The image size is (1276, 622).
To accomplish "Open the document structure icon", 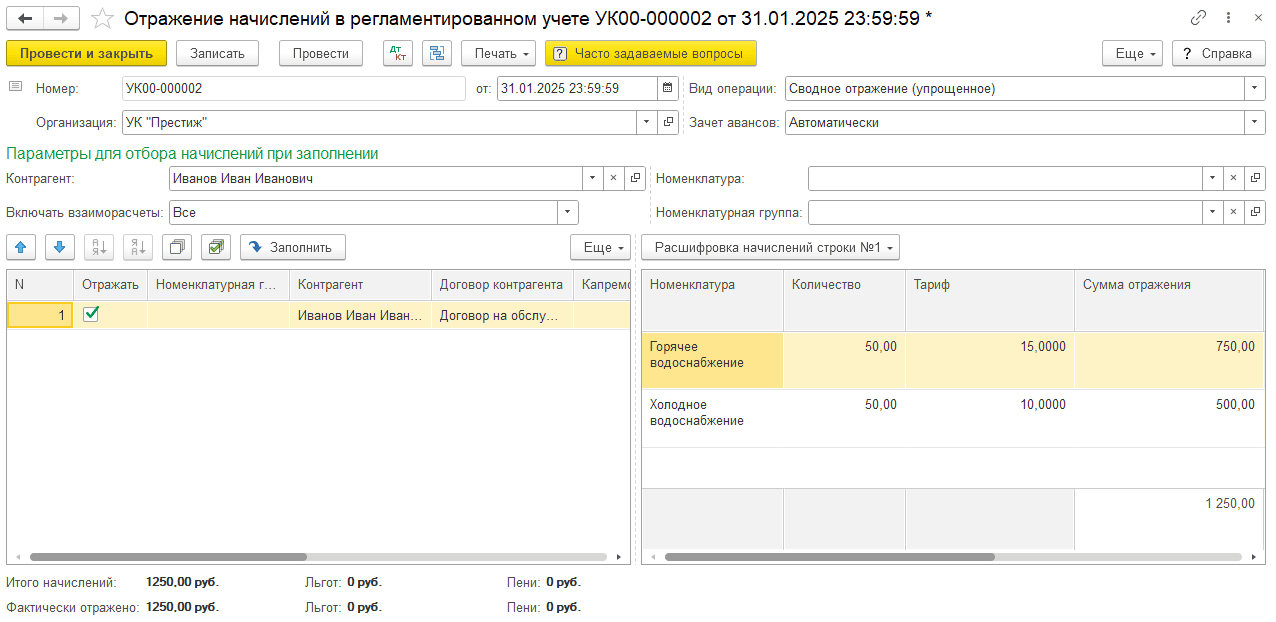I will click(436, 53).
